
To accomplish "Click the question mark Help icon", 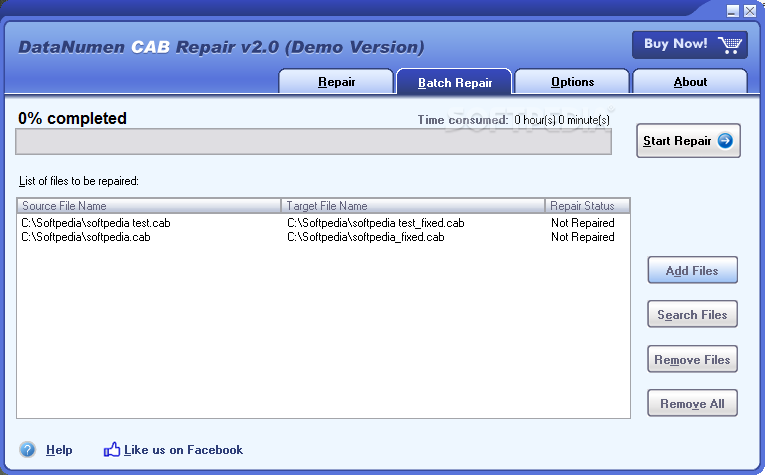I will coord(27,450).
